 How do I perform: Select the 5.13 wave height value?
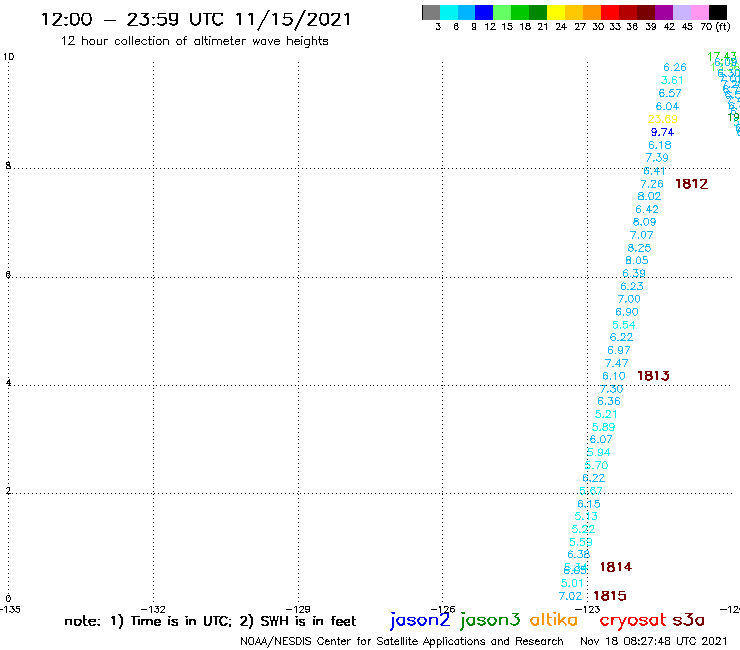586,516
